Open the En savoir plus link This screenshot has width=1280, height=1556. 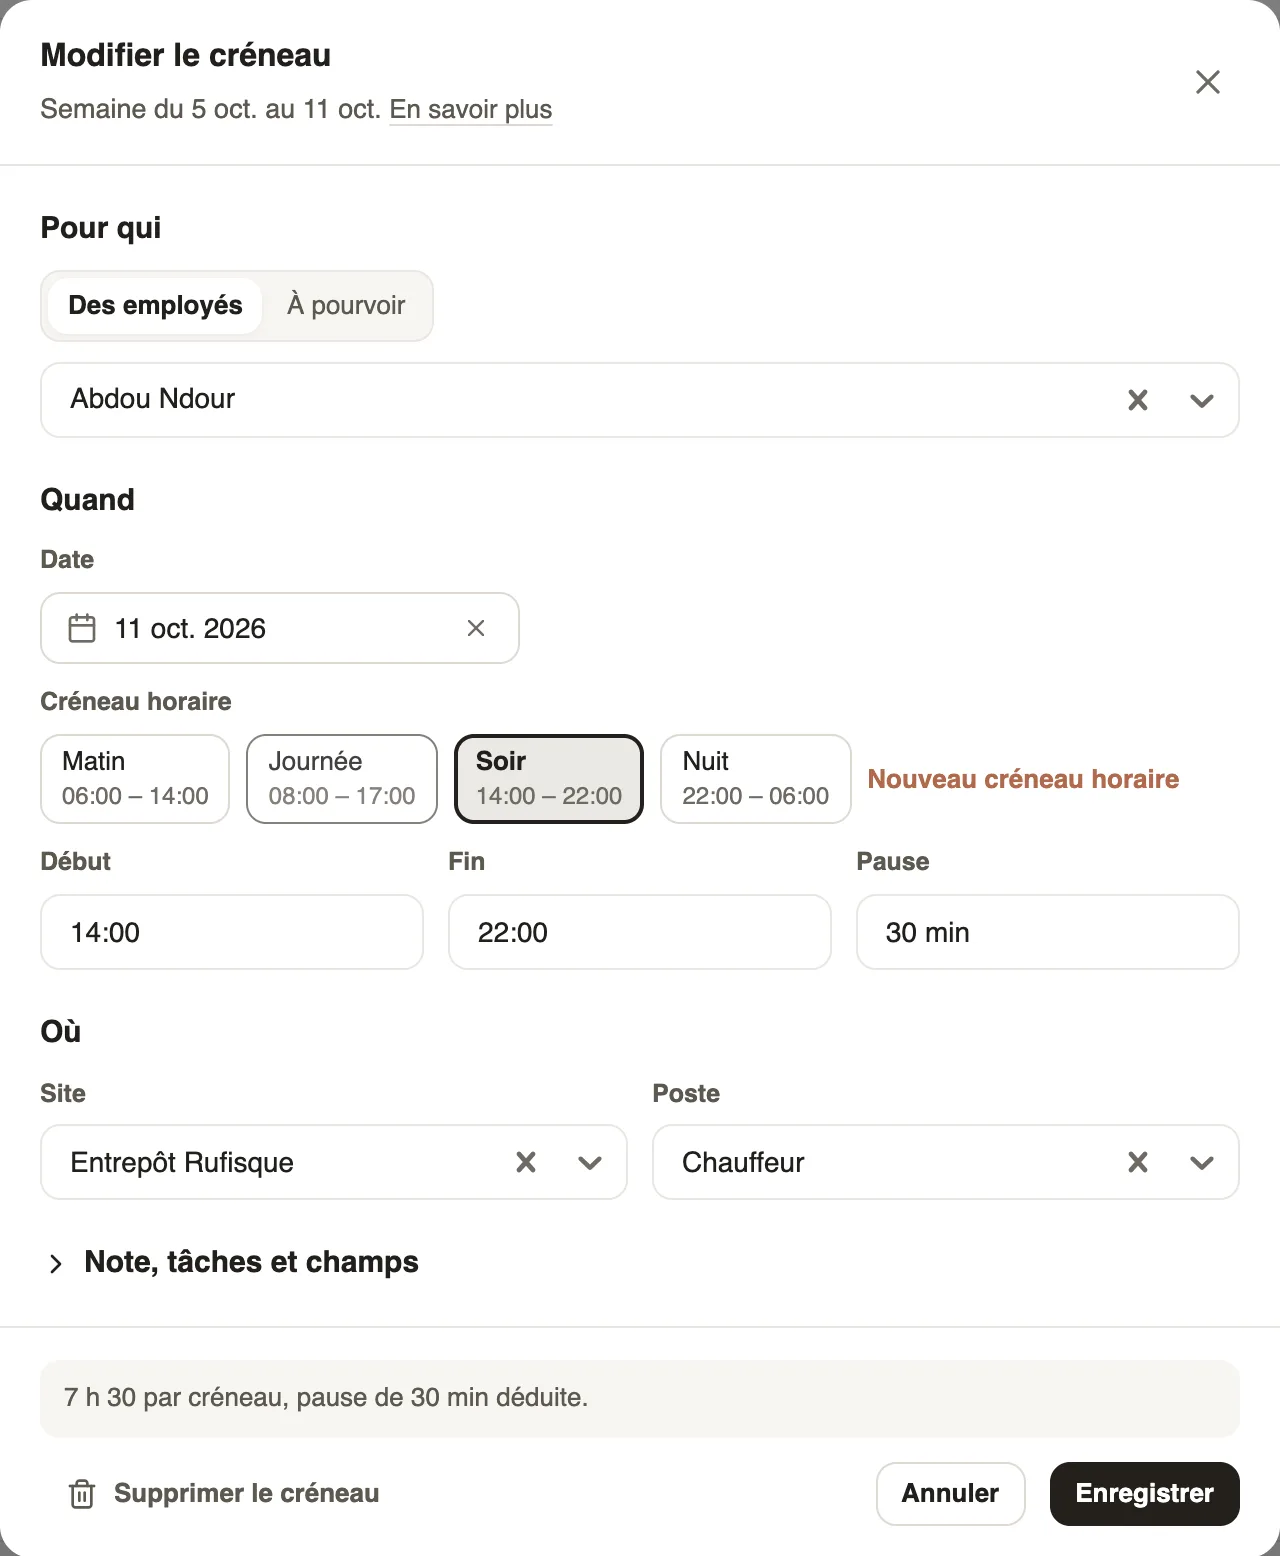471,109
